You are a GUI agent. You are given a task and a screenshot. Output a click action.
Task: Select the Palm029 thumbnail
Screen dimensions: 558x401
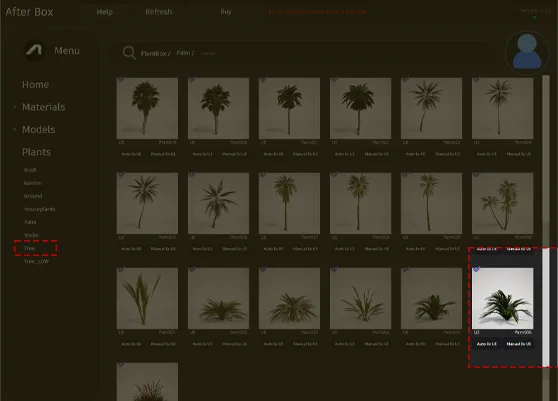point(431,203)
